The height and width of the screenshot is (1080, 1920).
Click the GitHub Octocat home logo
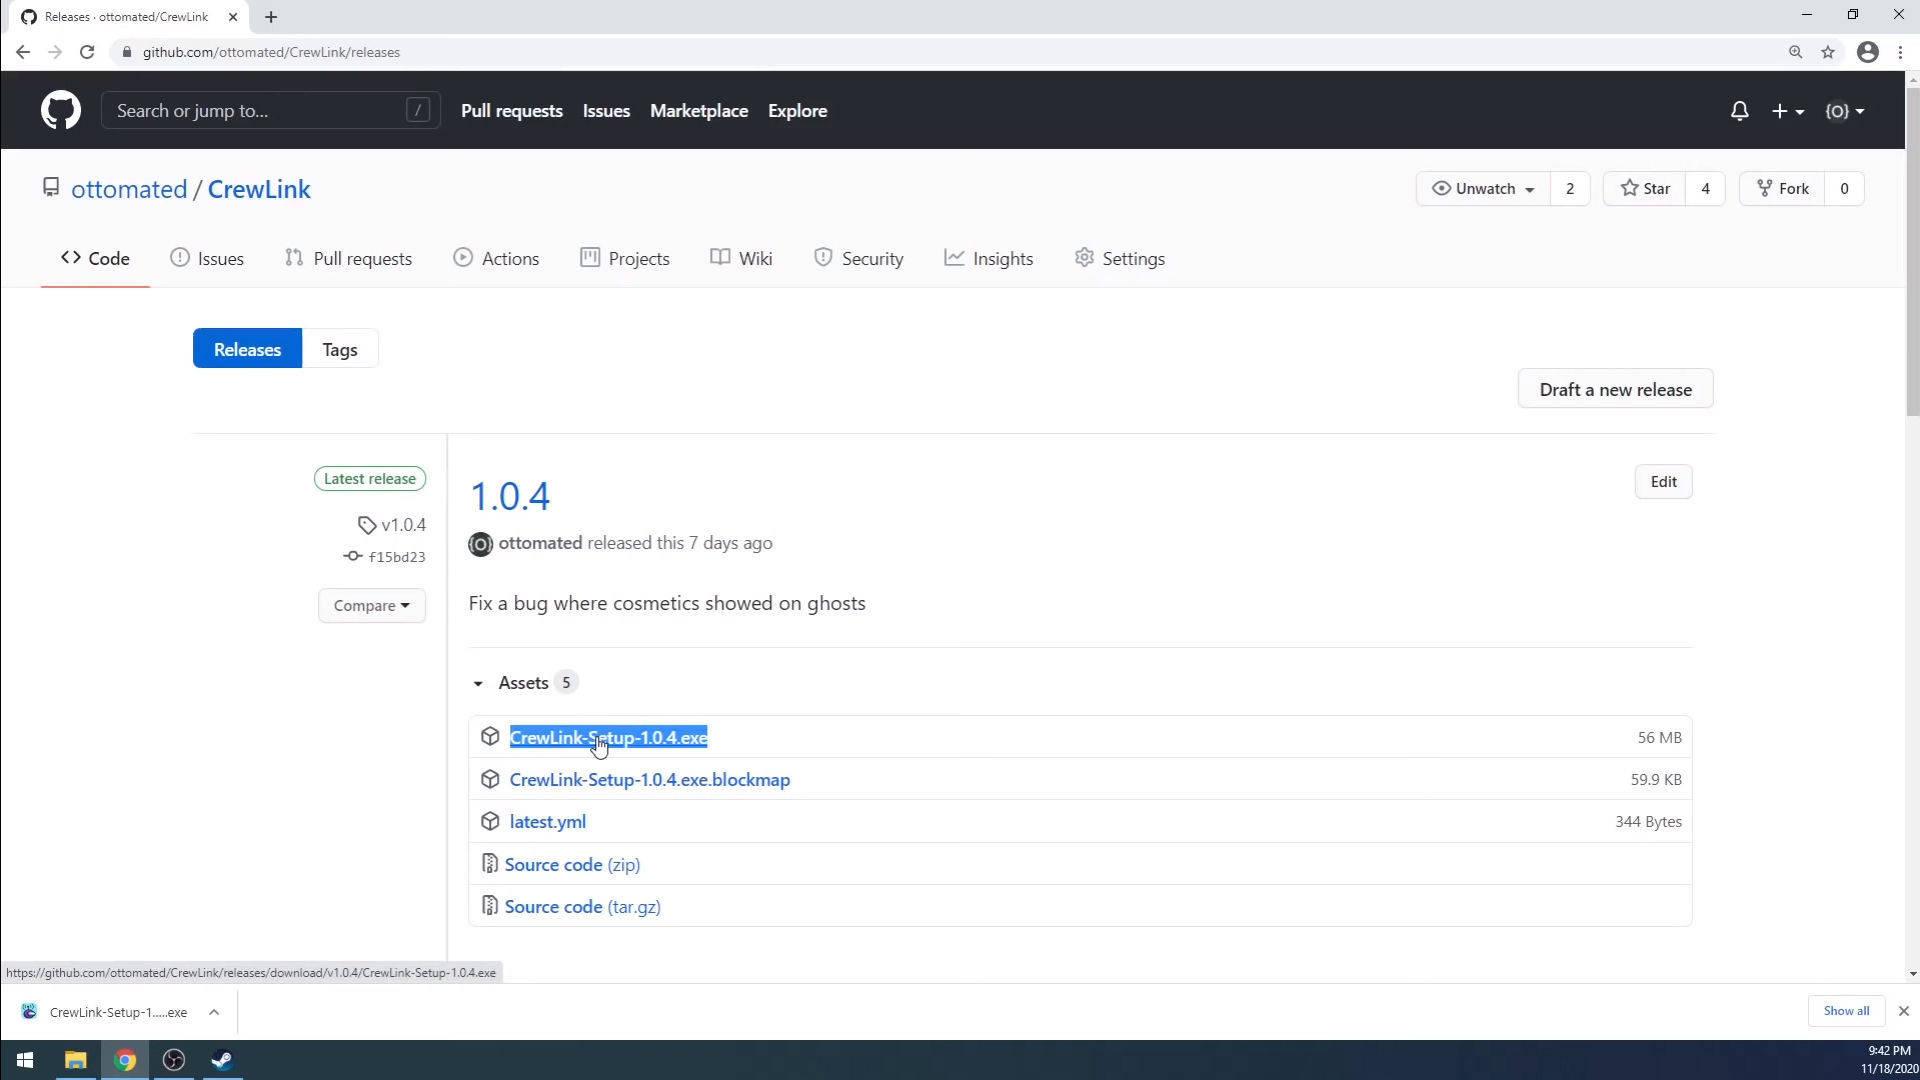pyautogui.click(x=60, y=110)
